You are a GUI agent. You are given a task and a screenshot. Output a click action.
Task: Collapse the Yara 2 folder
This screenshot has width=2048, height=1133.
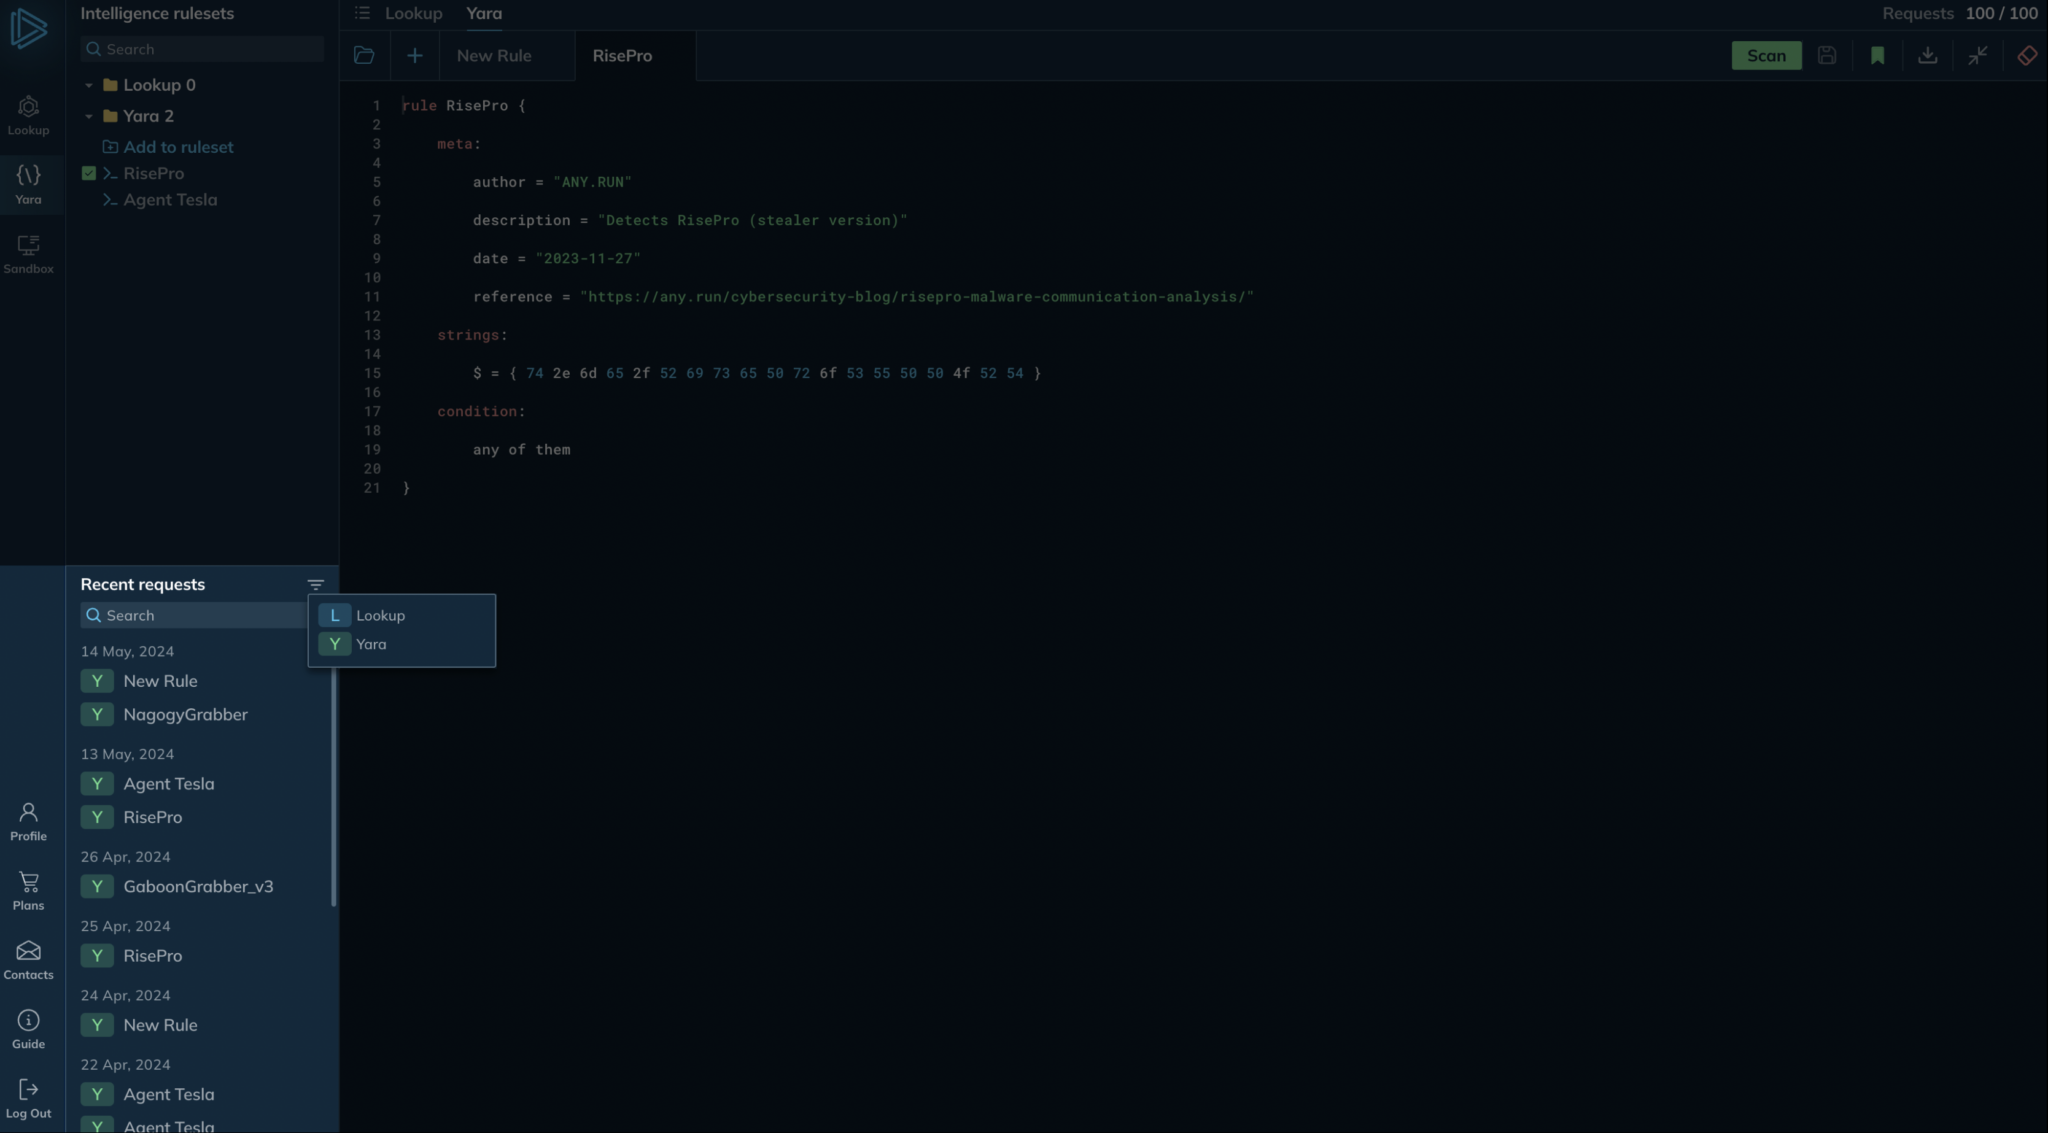88,116
